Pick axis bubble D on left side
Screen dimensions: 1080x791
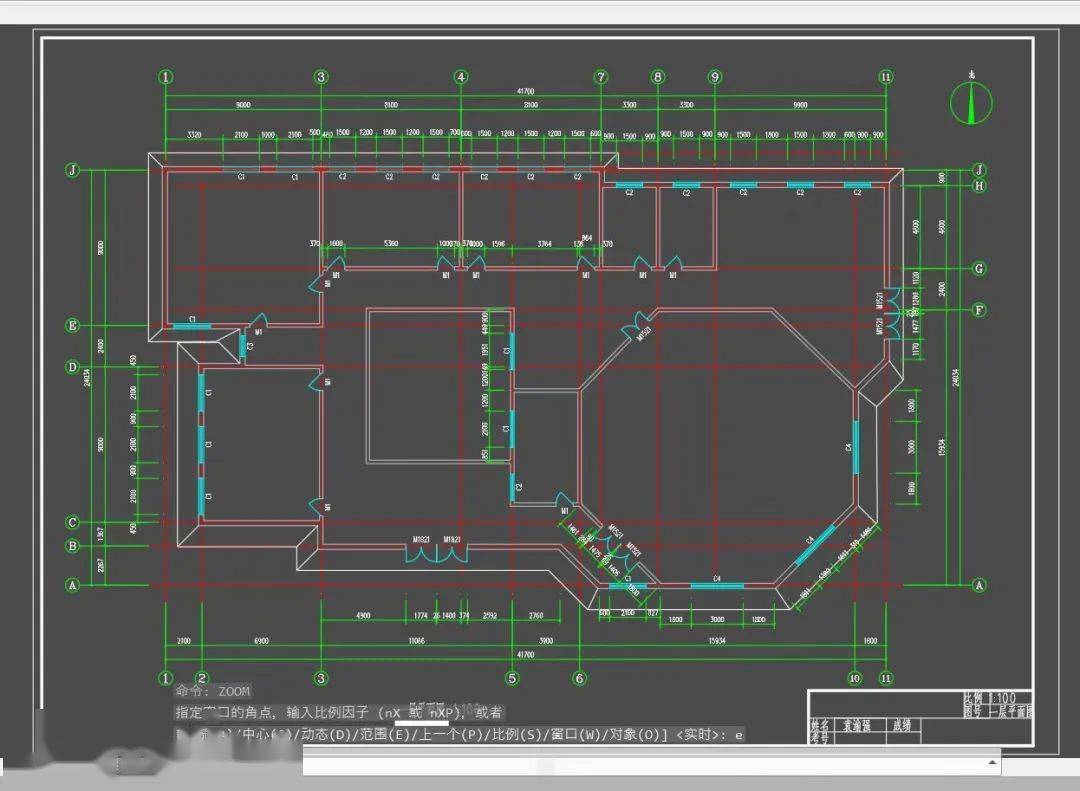(x=72, y=367)
